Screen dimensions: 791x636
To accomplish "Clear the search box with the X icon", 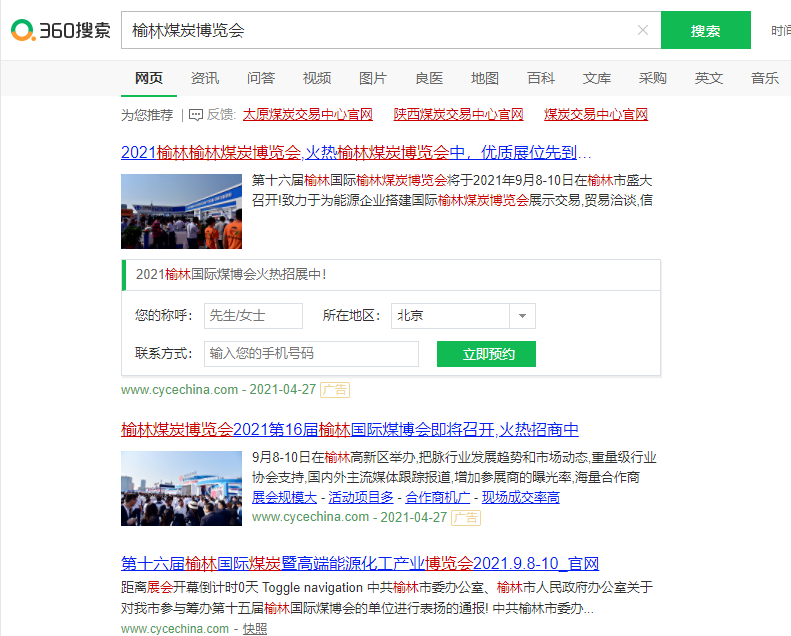I will coord(643,30).
